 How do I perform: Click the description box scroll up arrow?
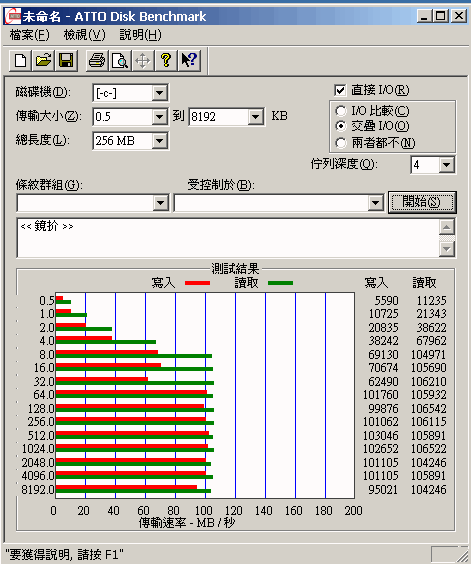tap(447, 228)
